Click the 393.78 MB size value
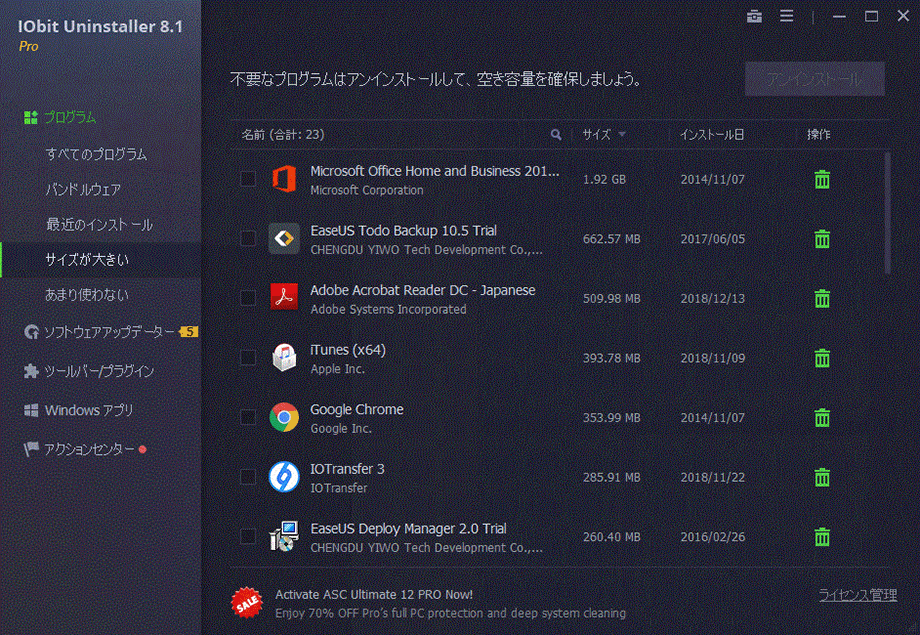The width and height of the screenshot is (920, 635). pyautogui.click(x=611, y=358)
